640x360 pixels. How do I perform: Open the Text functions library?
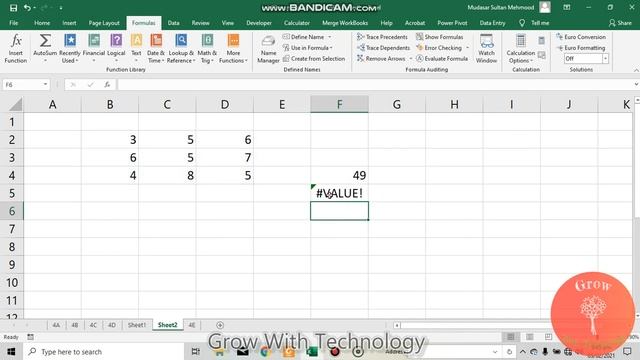(136, 48)
